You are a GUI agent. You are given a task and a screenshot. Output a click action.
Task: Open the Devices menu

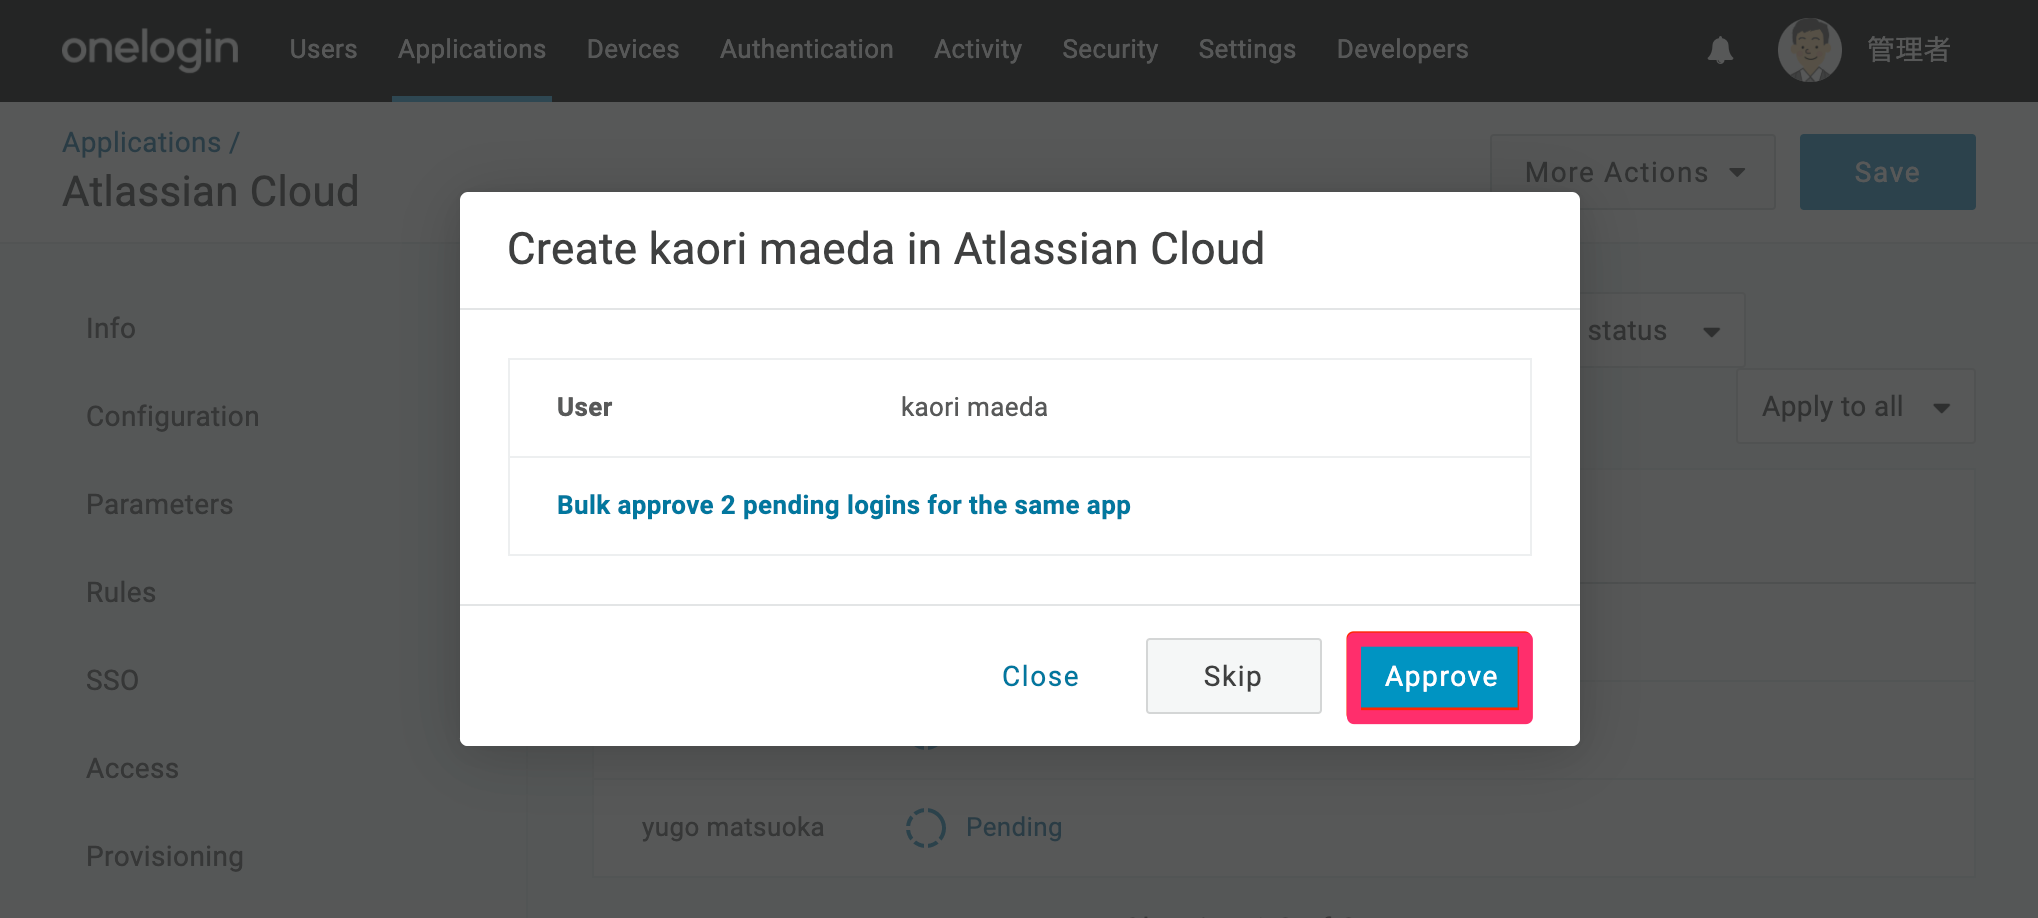[x=633, y=49]
